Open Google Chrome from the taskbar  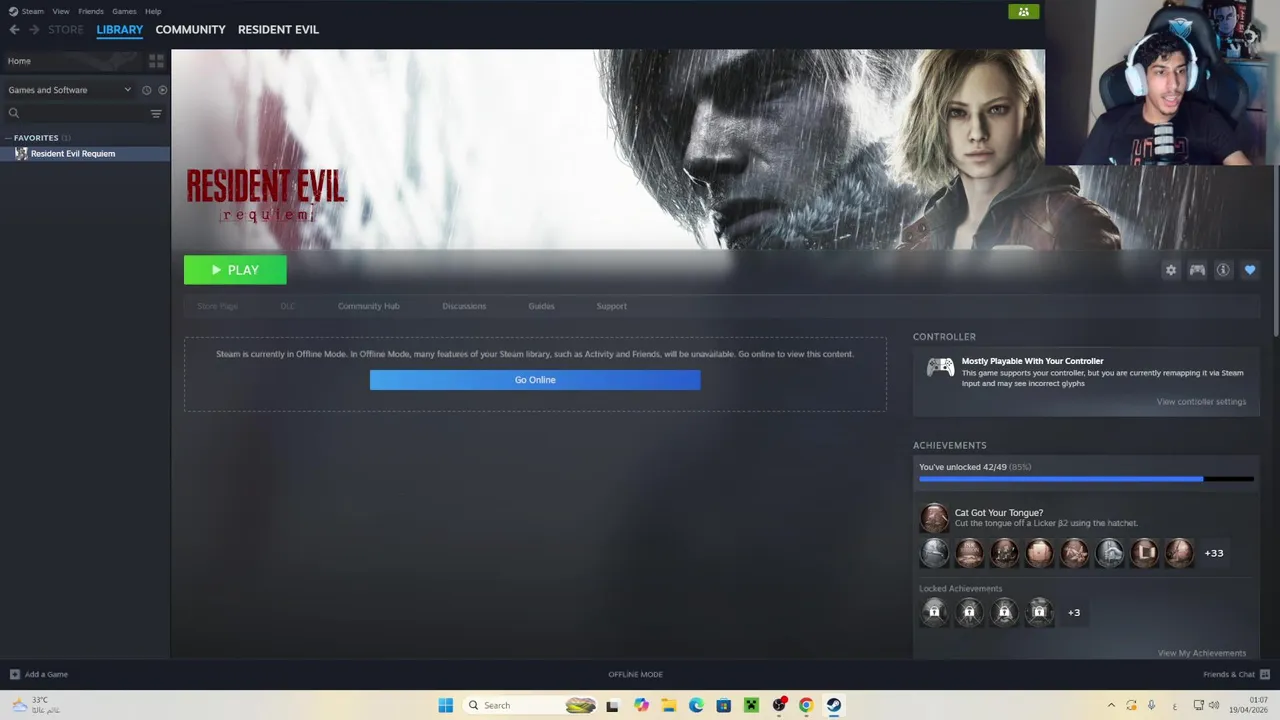[x=806, y=705]
